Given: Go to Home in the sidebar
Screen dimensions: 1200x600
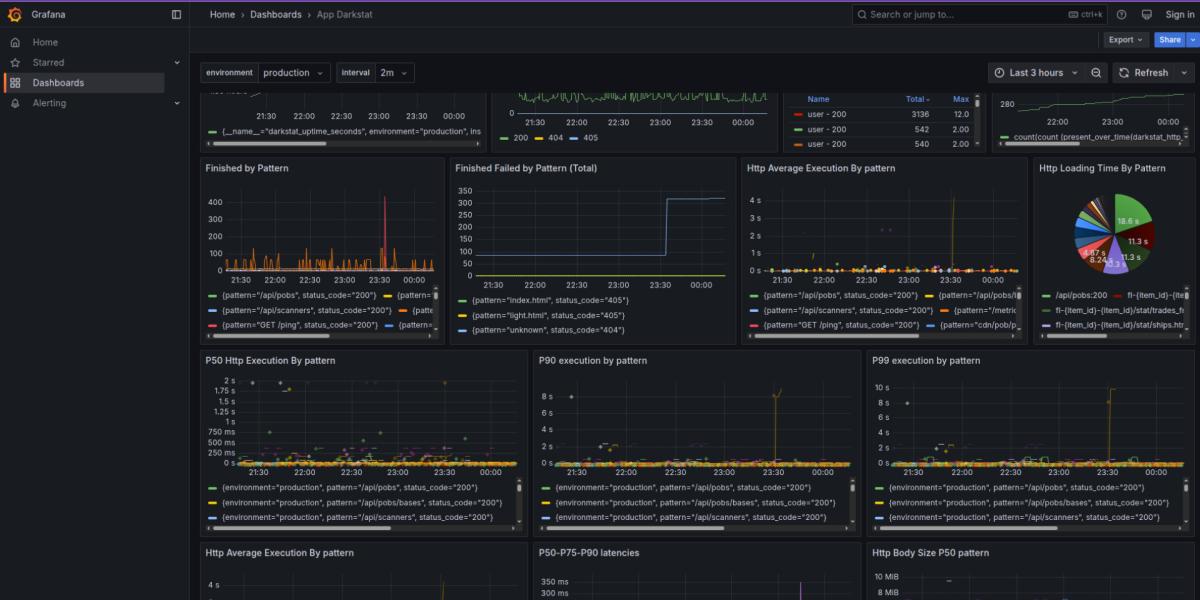Looking at the screenshot, I should [x=45, y=42].
